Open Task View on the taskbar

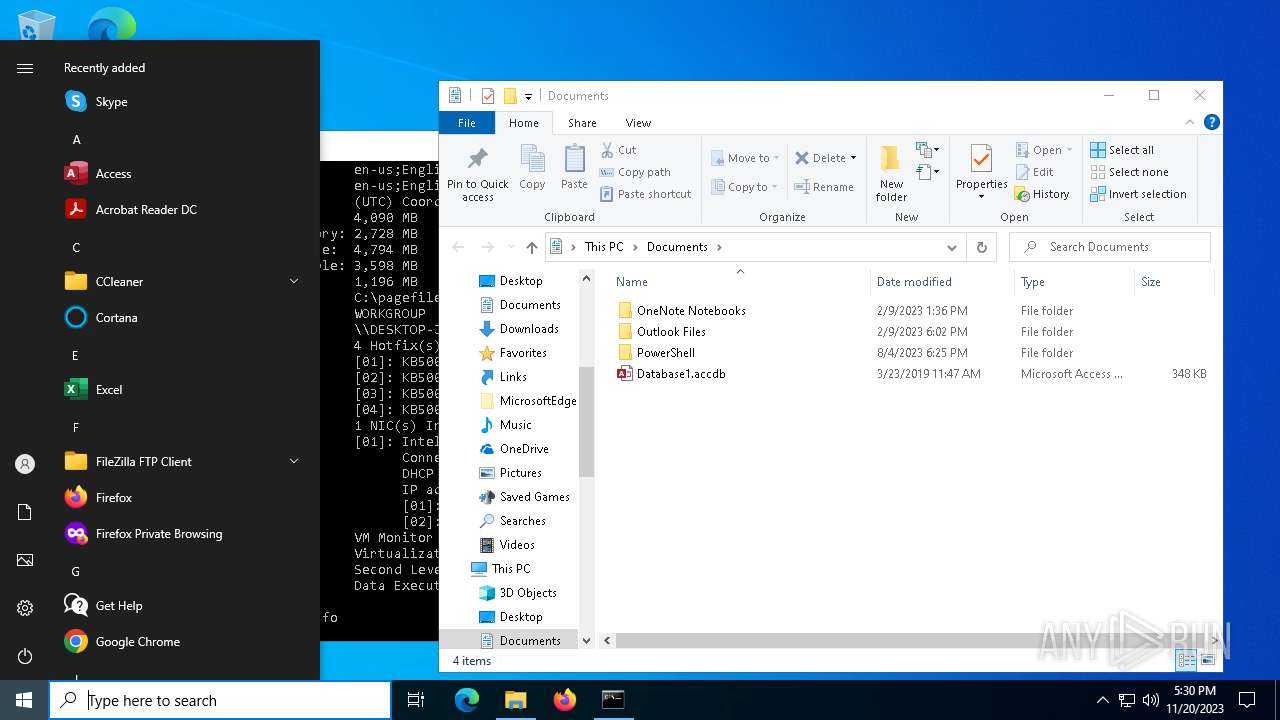click(x=417, y=701)
